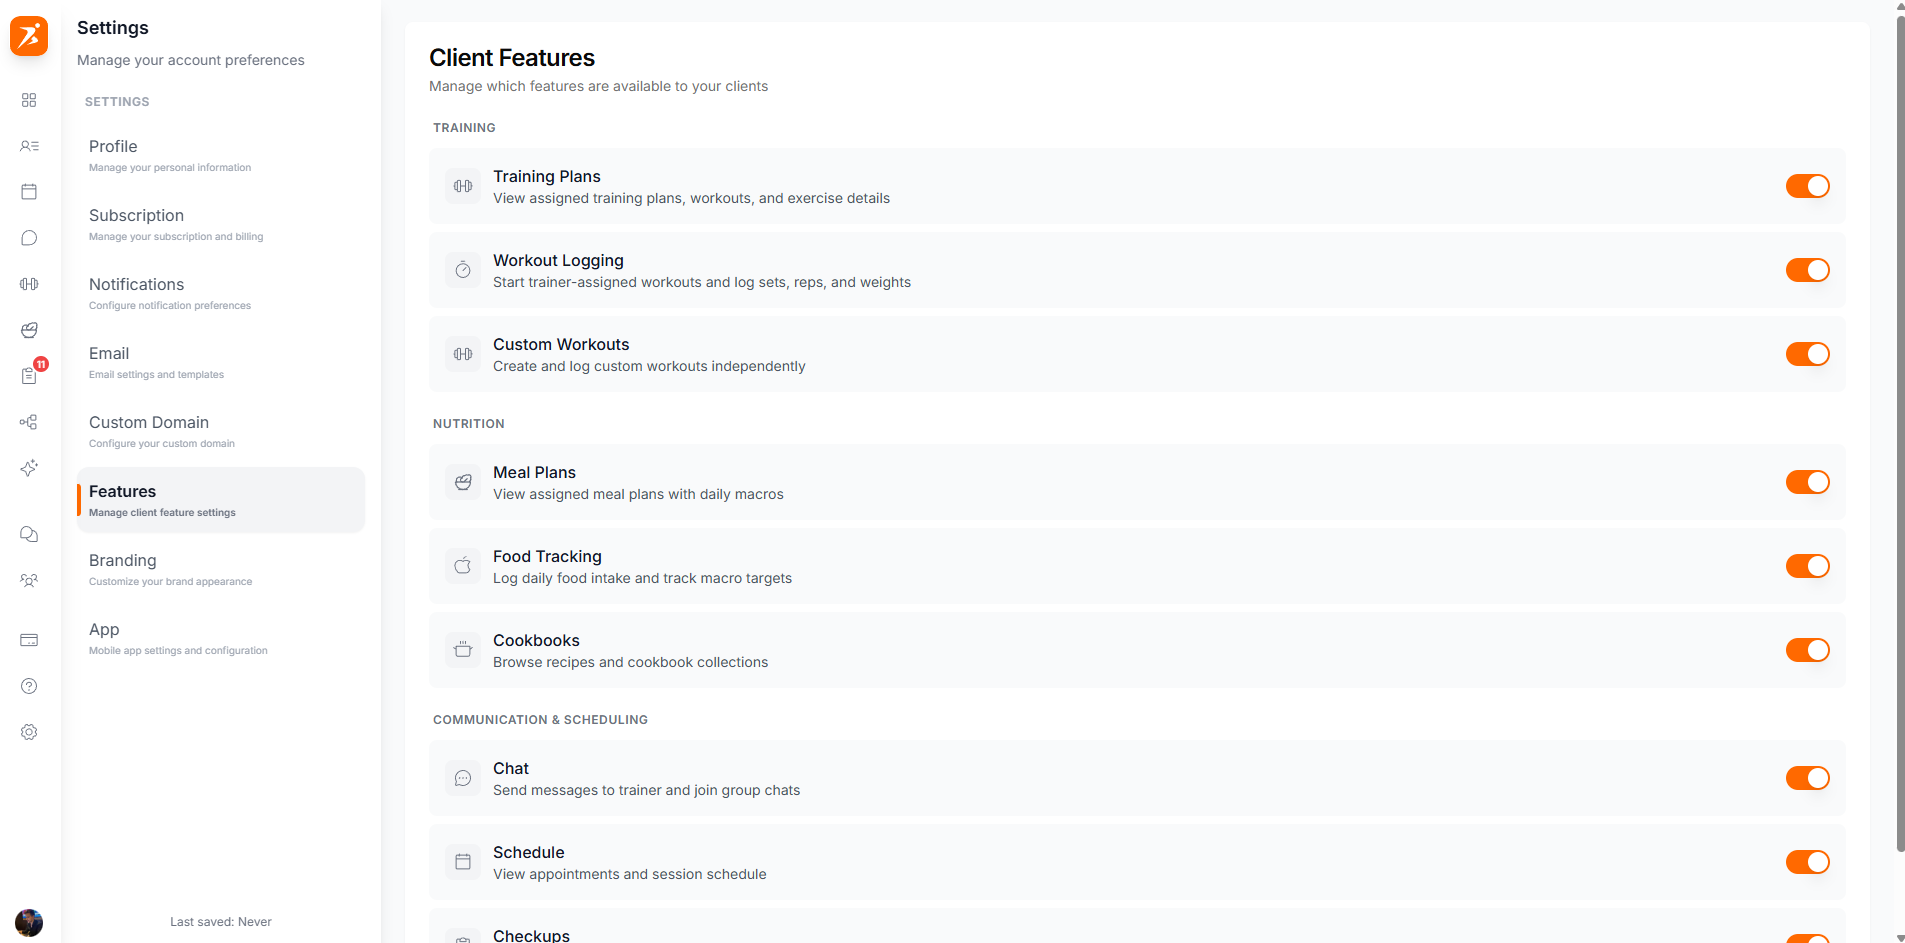The width and height of the screenshot is (1905, 943).
Task: Open the calendar icon in the sidebar
Action: pos(29,191)
